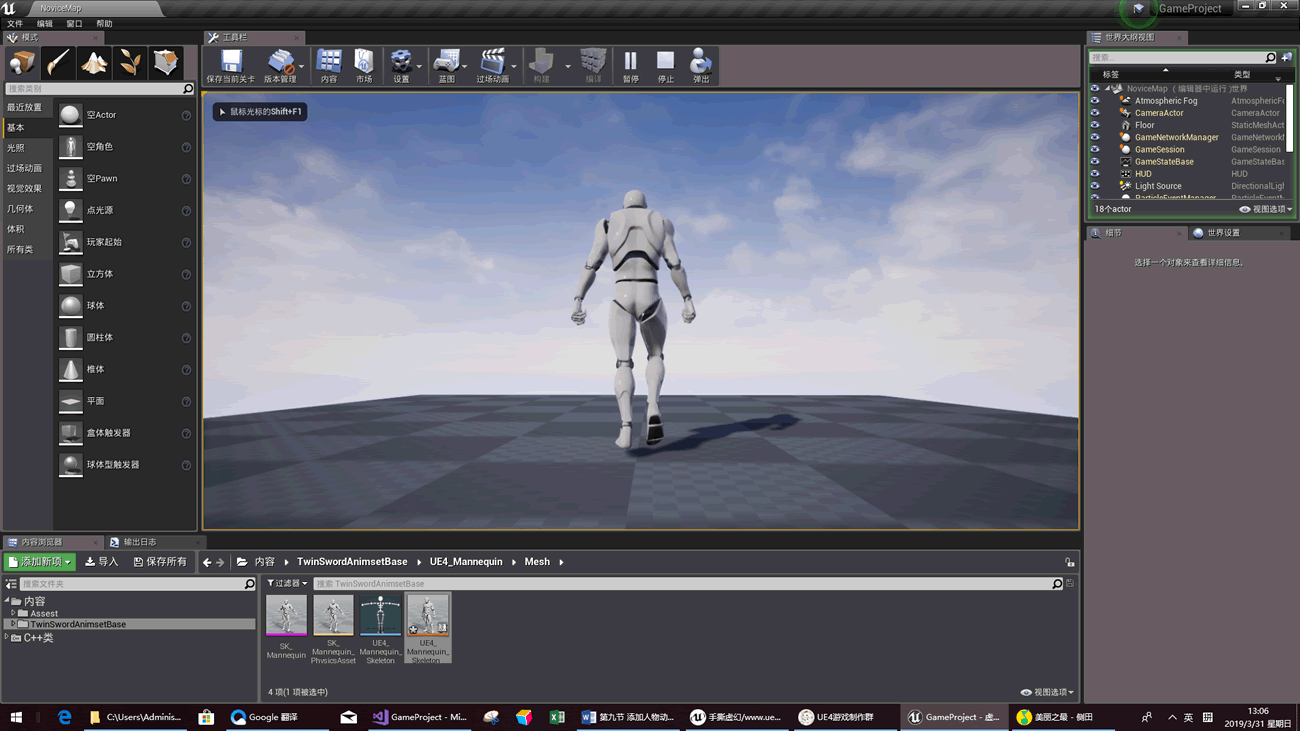1300x731 pixels.
Task: Select the Landscape mountain mode icon
Action: [x=94, y=63]
